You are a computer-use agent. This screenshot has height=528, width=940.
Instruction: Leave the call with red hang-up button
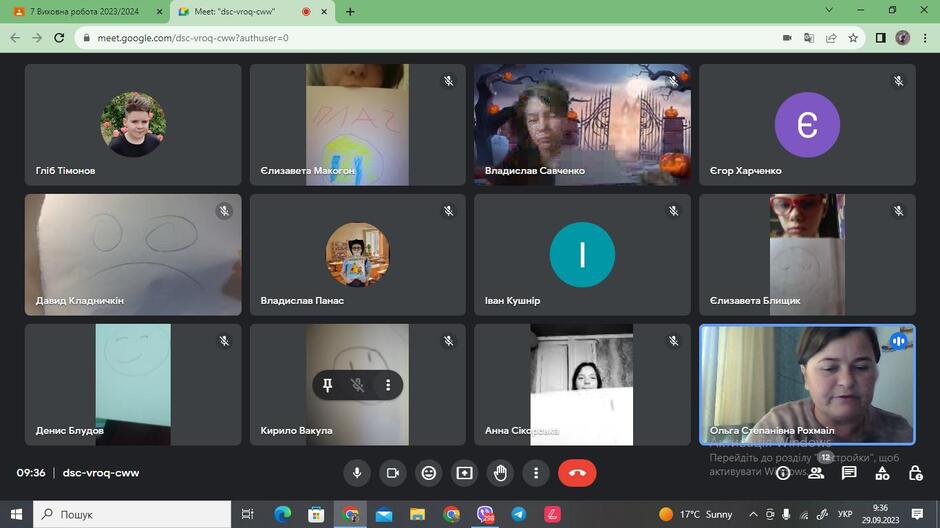coord(577,473)
